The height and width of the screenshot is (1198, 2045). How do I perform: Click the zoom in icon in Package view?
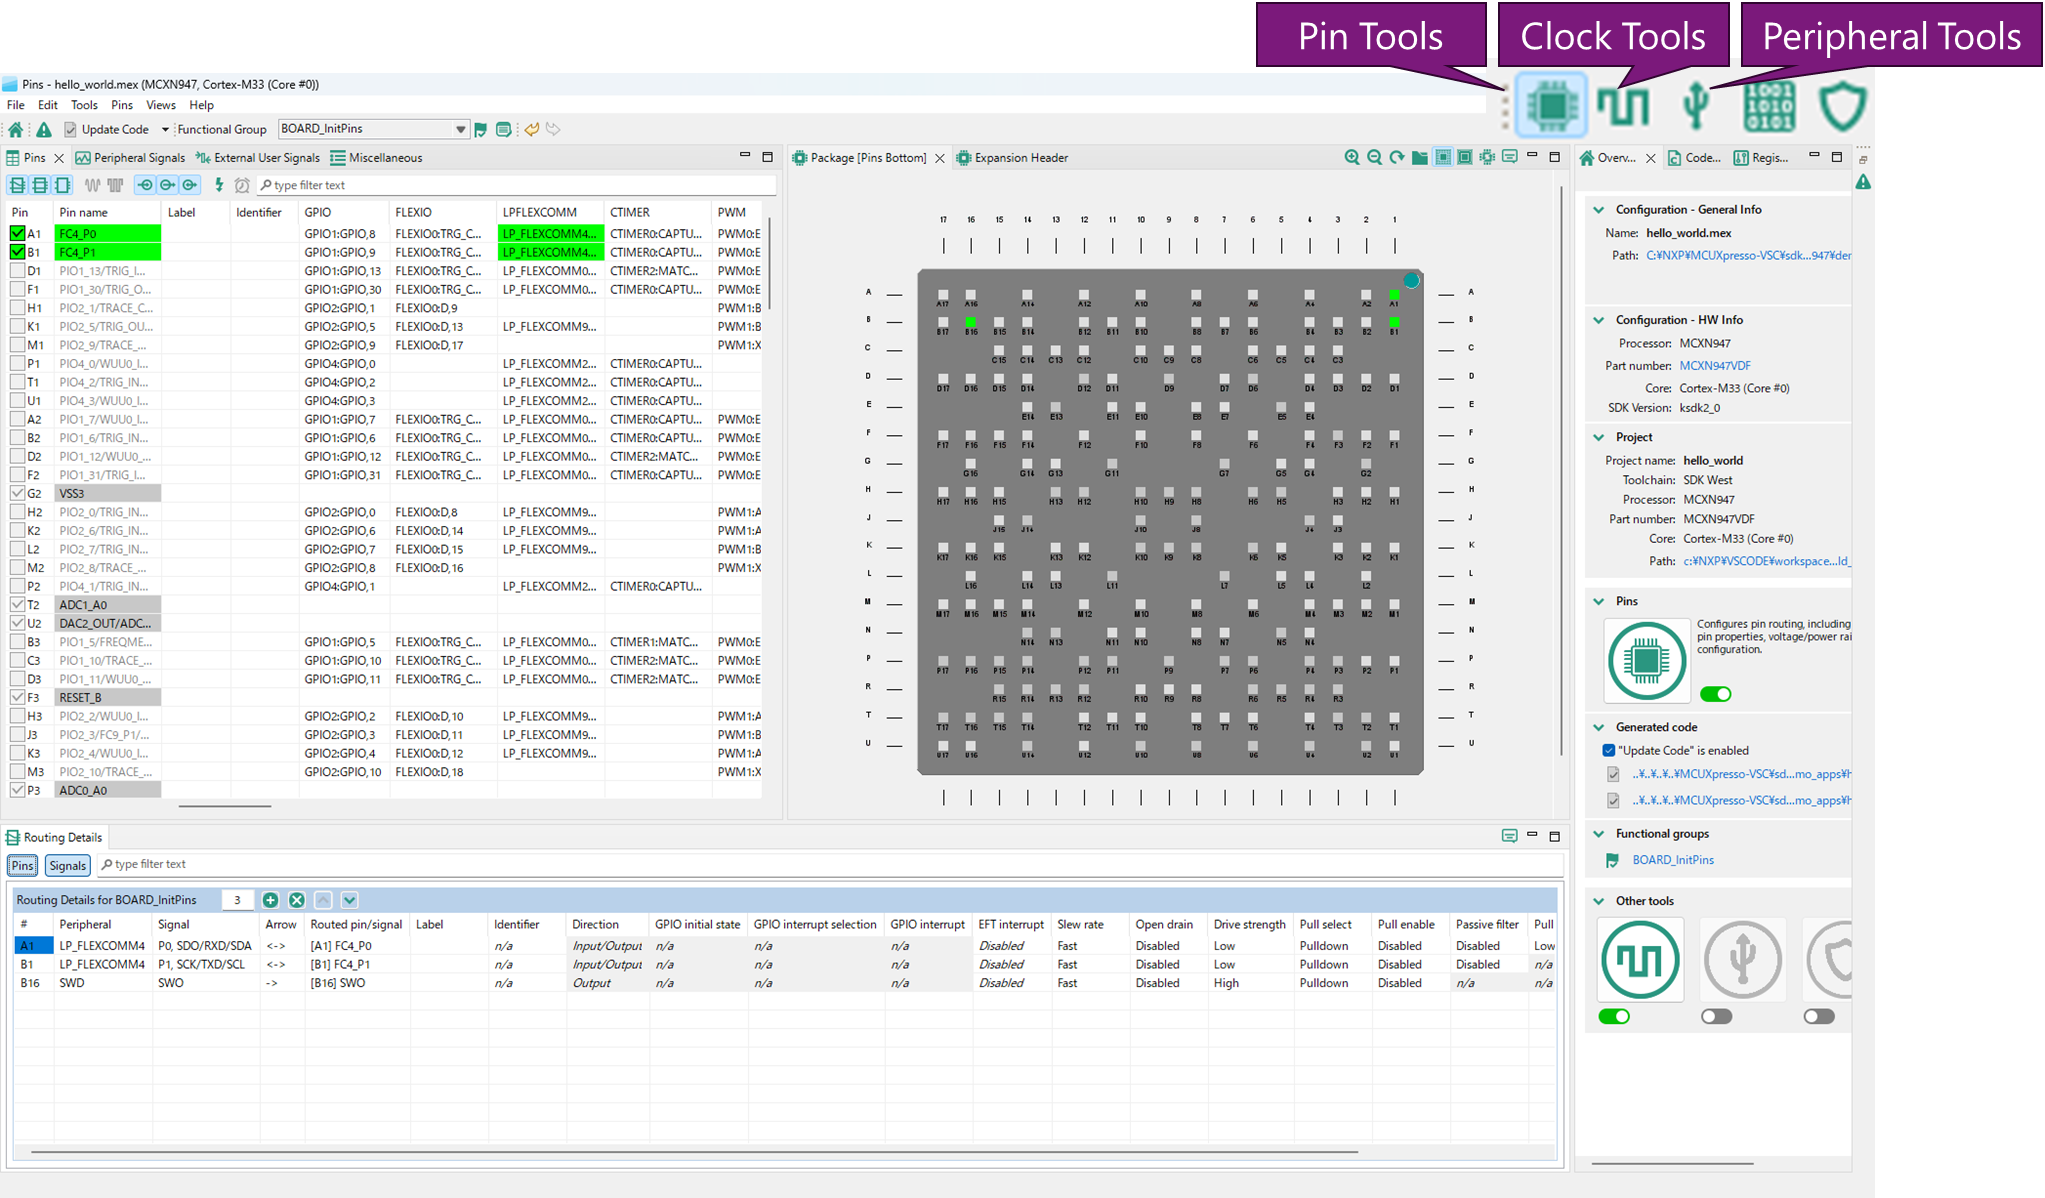(1352, 157)
